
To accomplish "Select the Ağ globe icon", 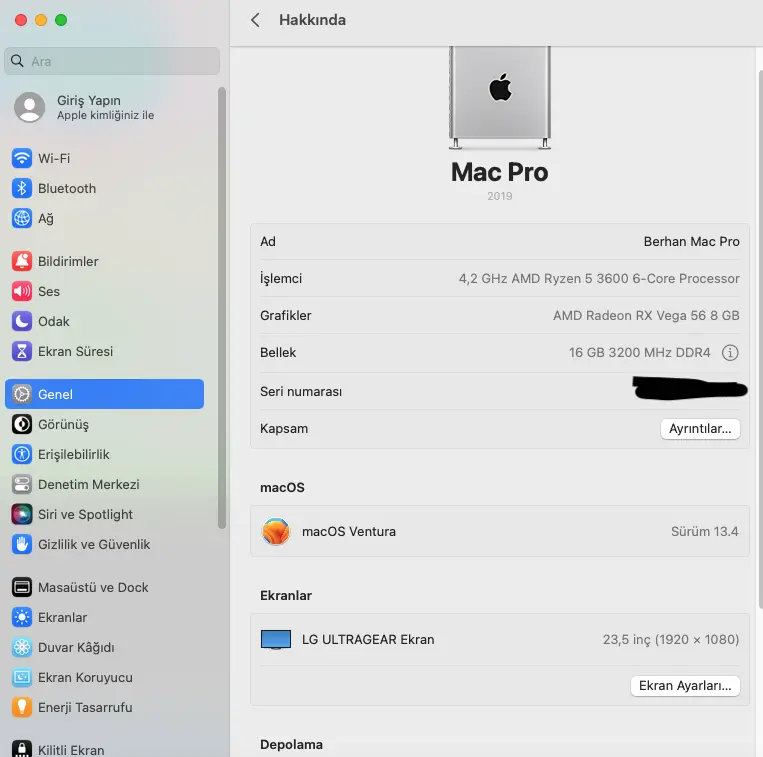I will (22, 218).
